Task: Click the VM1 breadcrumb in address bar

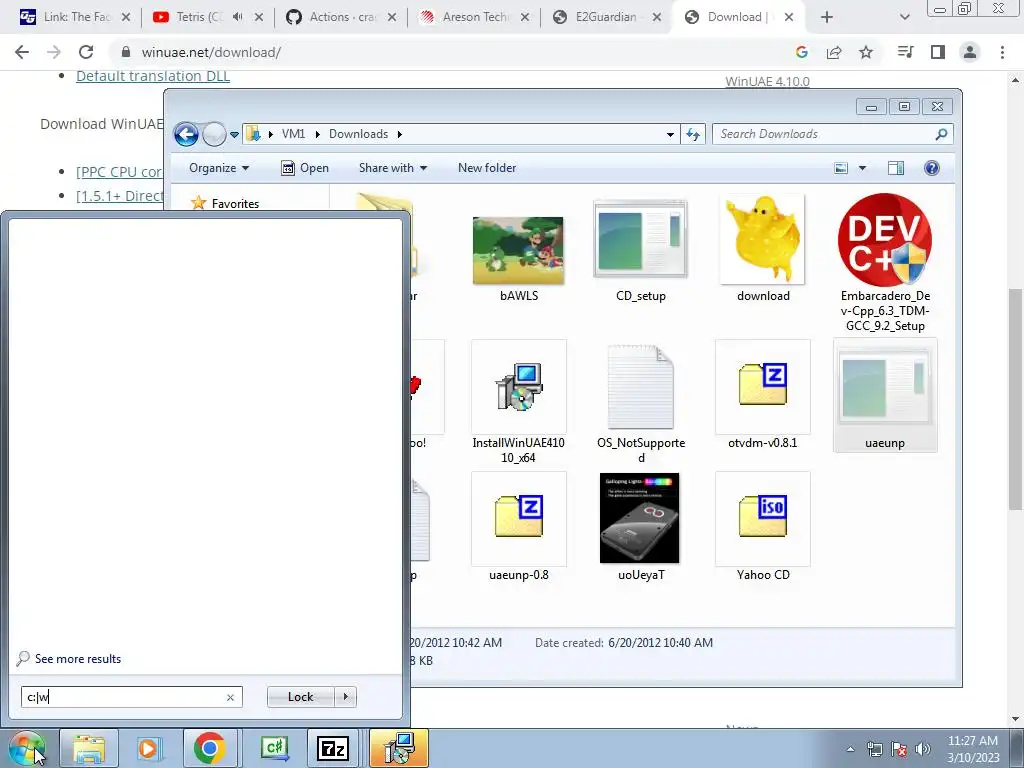Action: point(293,134)
